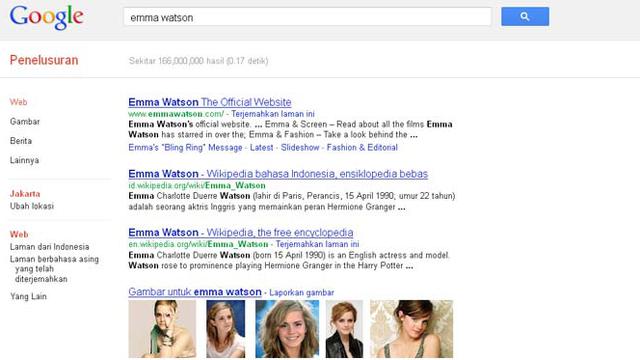Select the Berita search category

21,141
